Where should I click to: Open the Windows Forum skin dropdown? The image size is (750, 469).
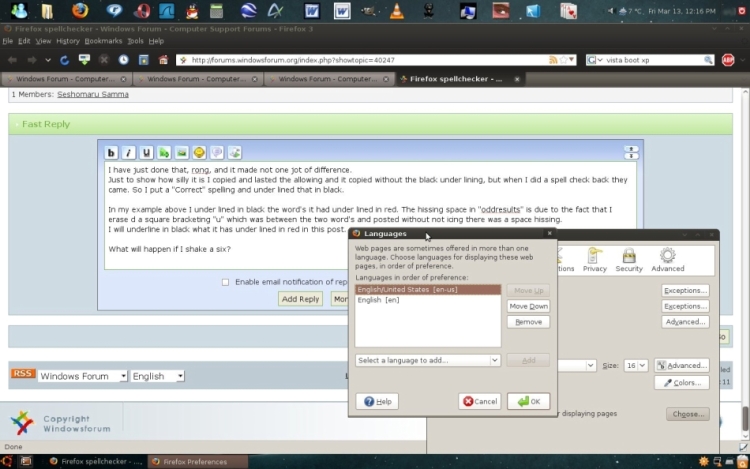click(x=83, y=376)
